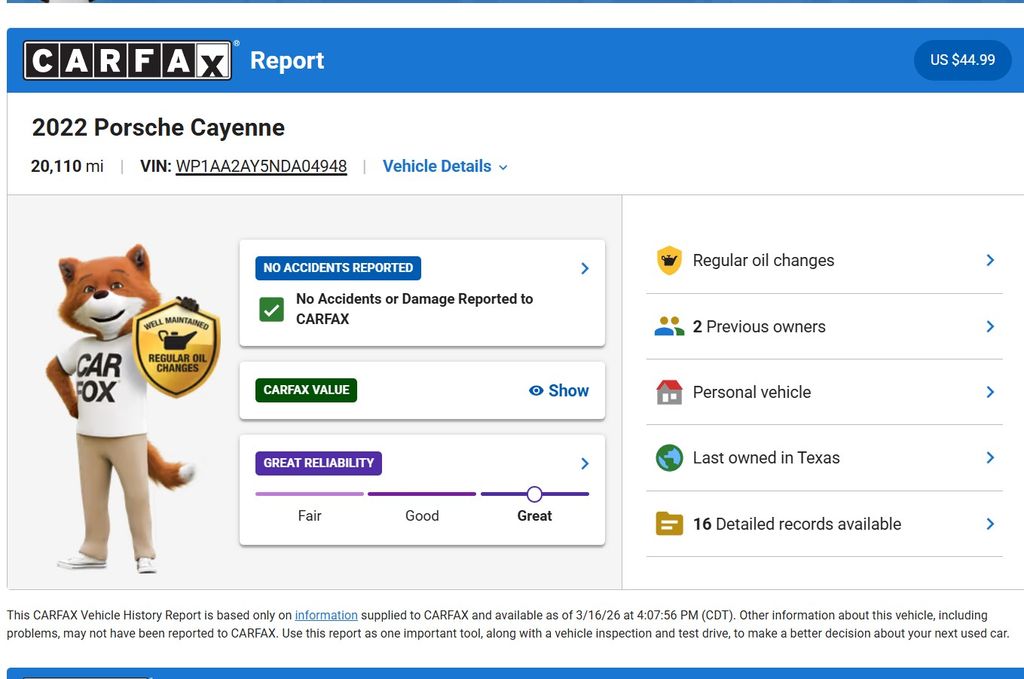The image size is (1024, 679).
Task: Open the Regular oil changes row
Action: (x=824, y=260)
